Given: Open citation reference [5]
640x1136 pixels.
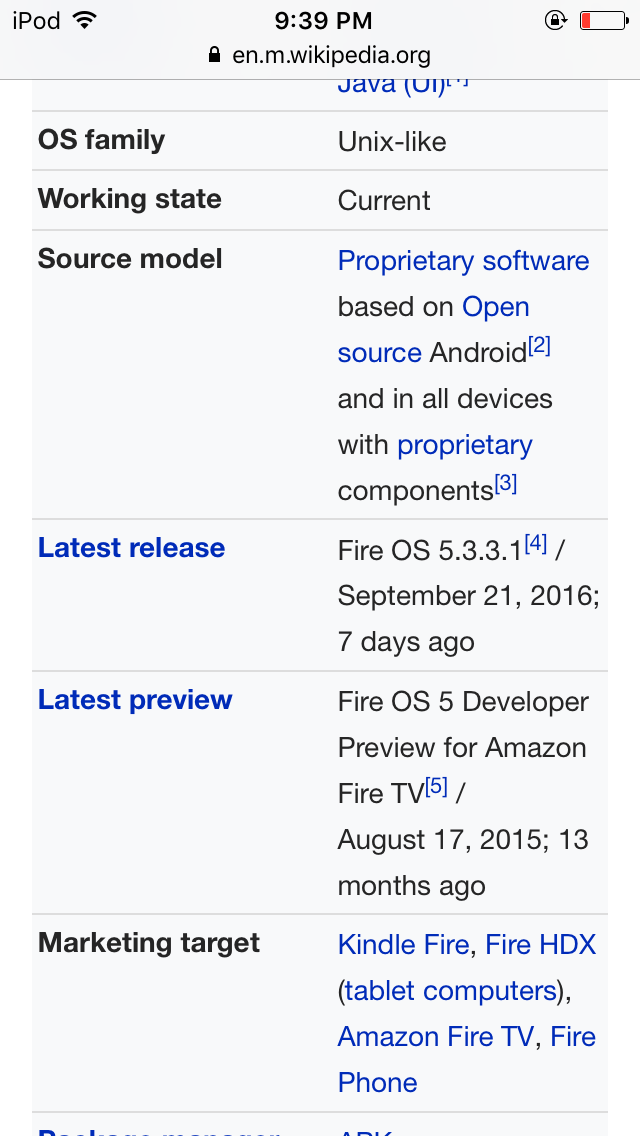Looking at the screenshot, I should (436, 787).
